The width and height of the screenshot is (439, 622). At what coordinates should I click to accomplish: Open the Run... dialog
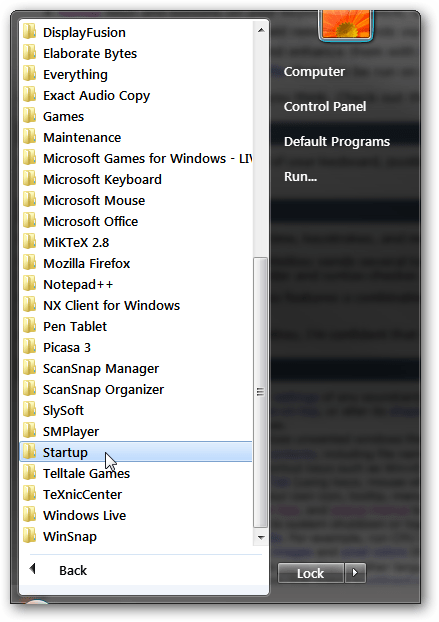[x=300, y=177]
